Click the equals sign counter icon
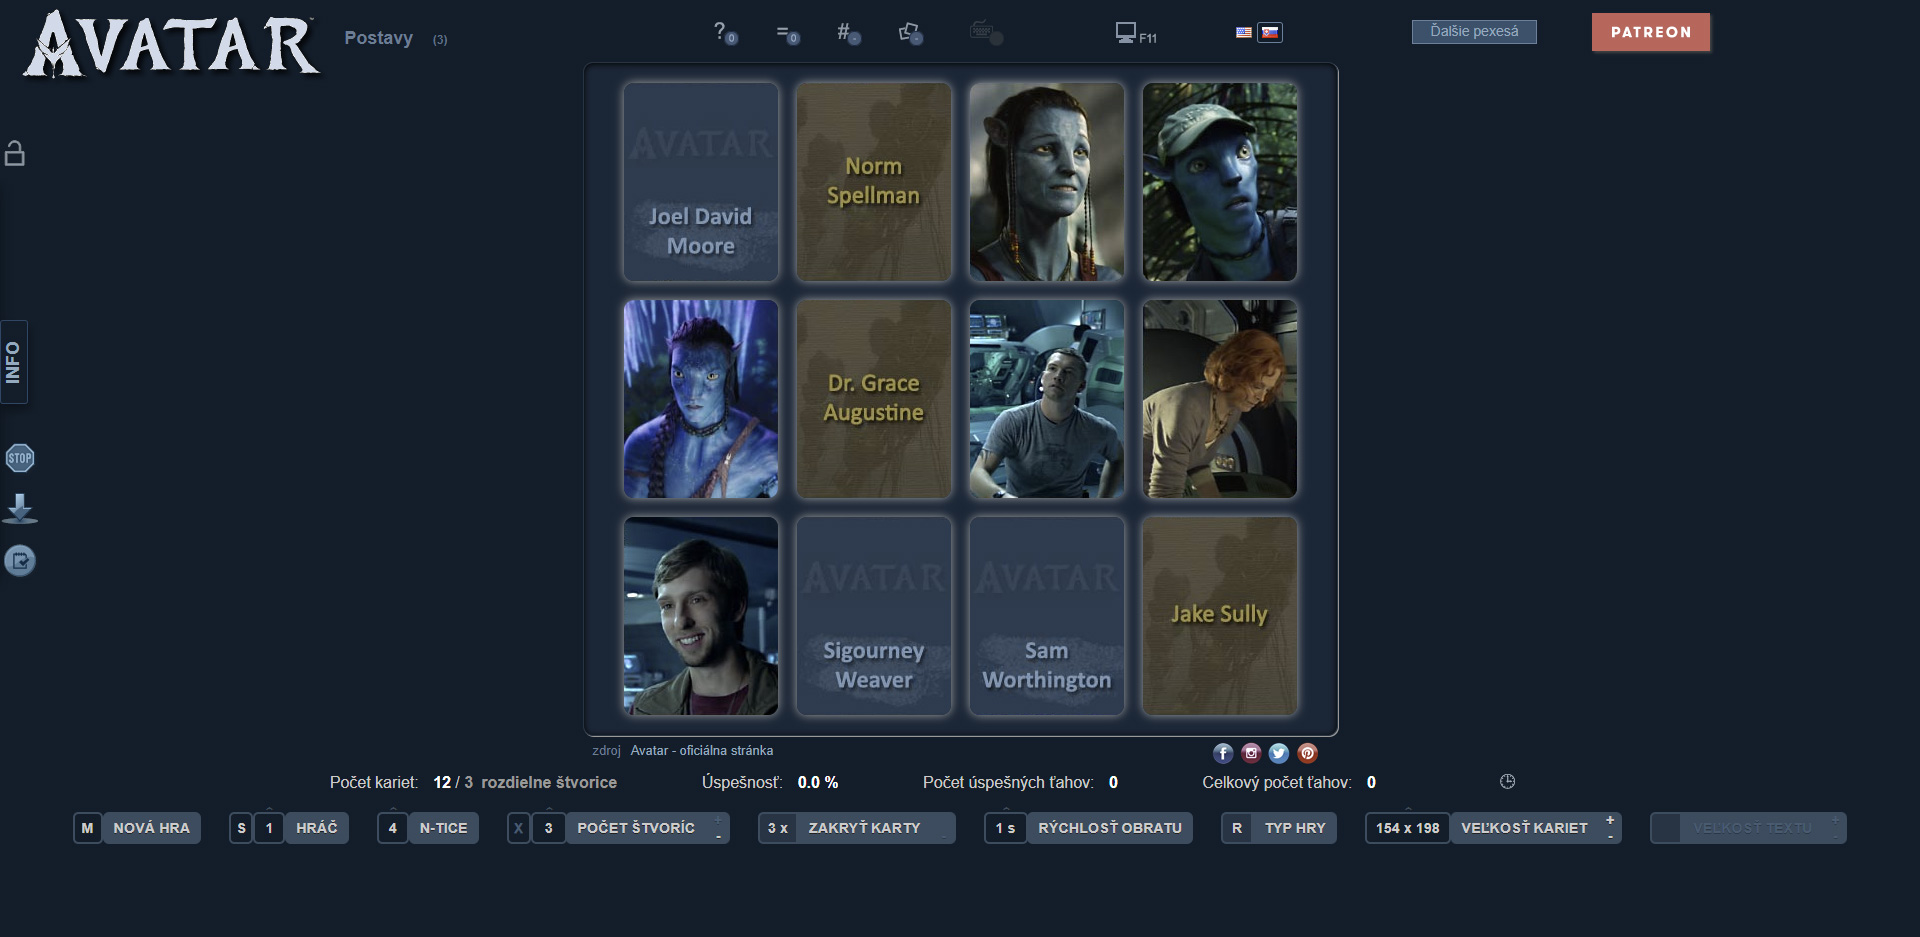The width and height of the screenshot is (1920, 937). (787, 34)
